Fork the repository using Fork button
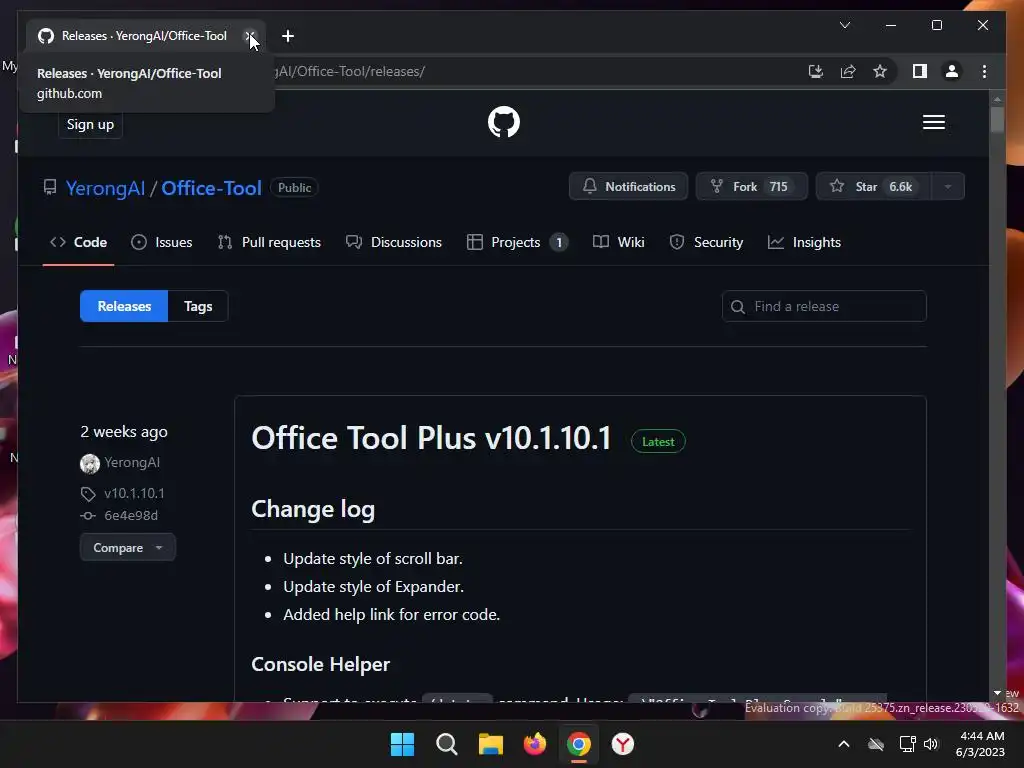The height and width of the screenshot is (768, 1024). [752, 187]
